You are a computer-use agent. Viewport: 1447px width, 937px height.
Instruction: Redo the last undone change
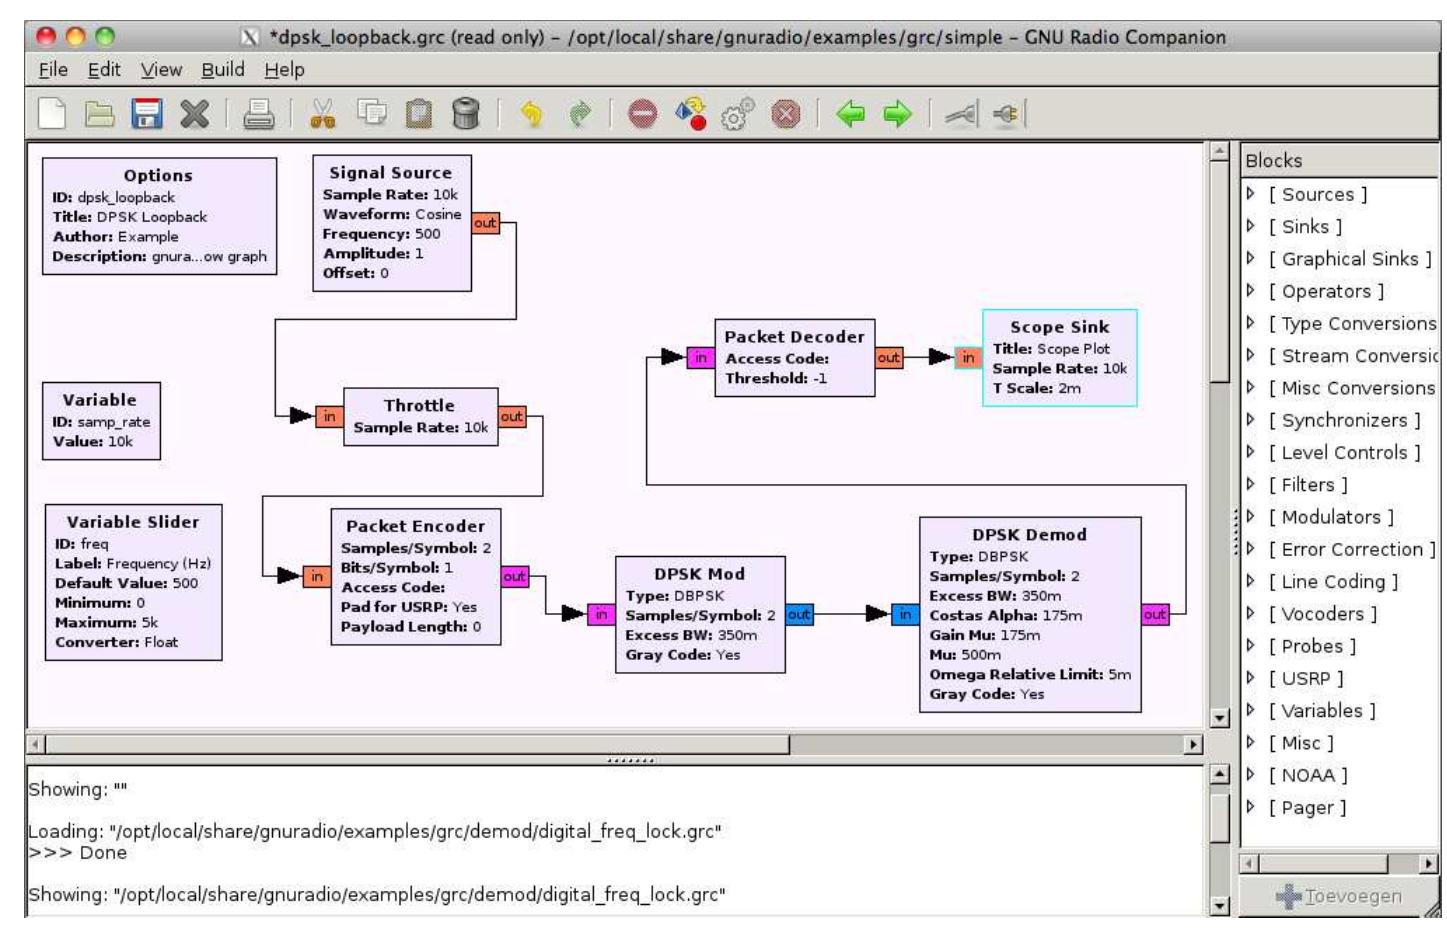(580, 115)
